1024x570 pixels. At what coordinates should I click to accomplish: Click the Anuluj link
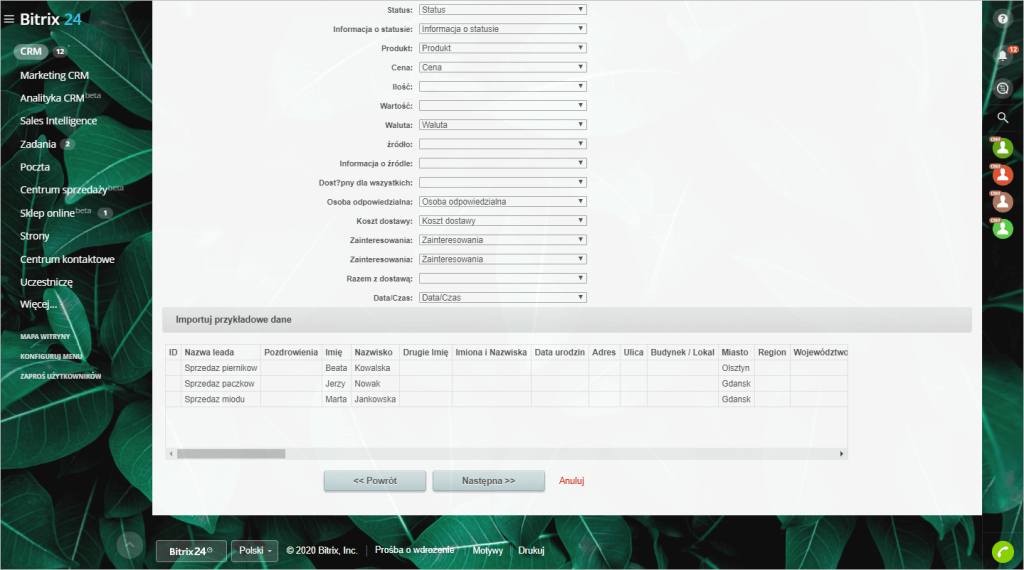coord(571,481)
